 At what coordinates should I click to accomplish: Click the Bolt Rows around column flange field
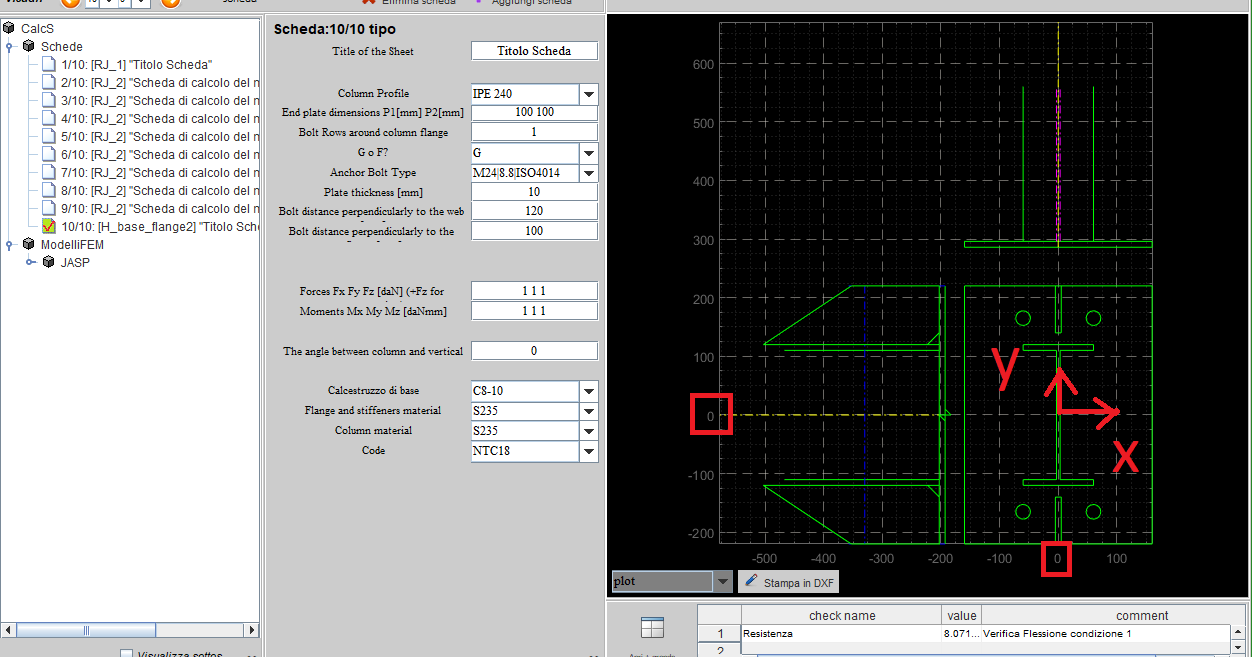pos(534,132)
